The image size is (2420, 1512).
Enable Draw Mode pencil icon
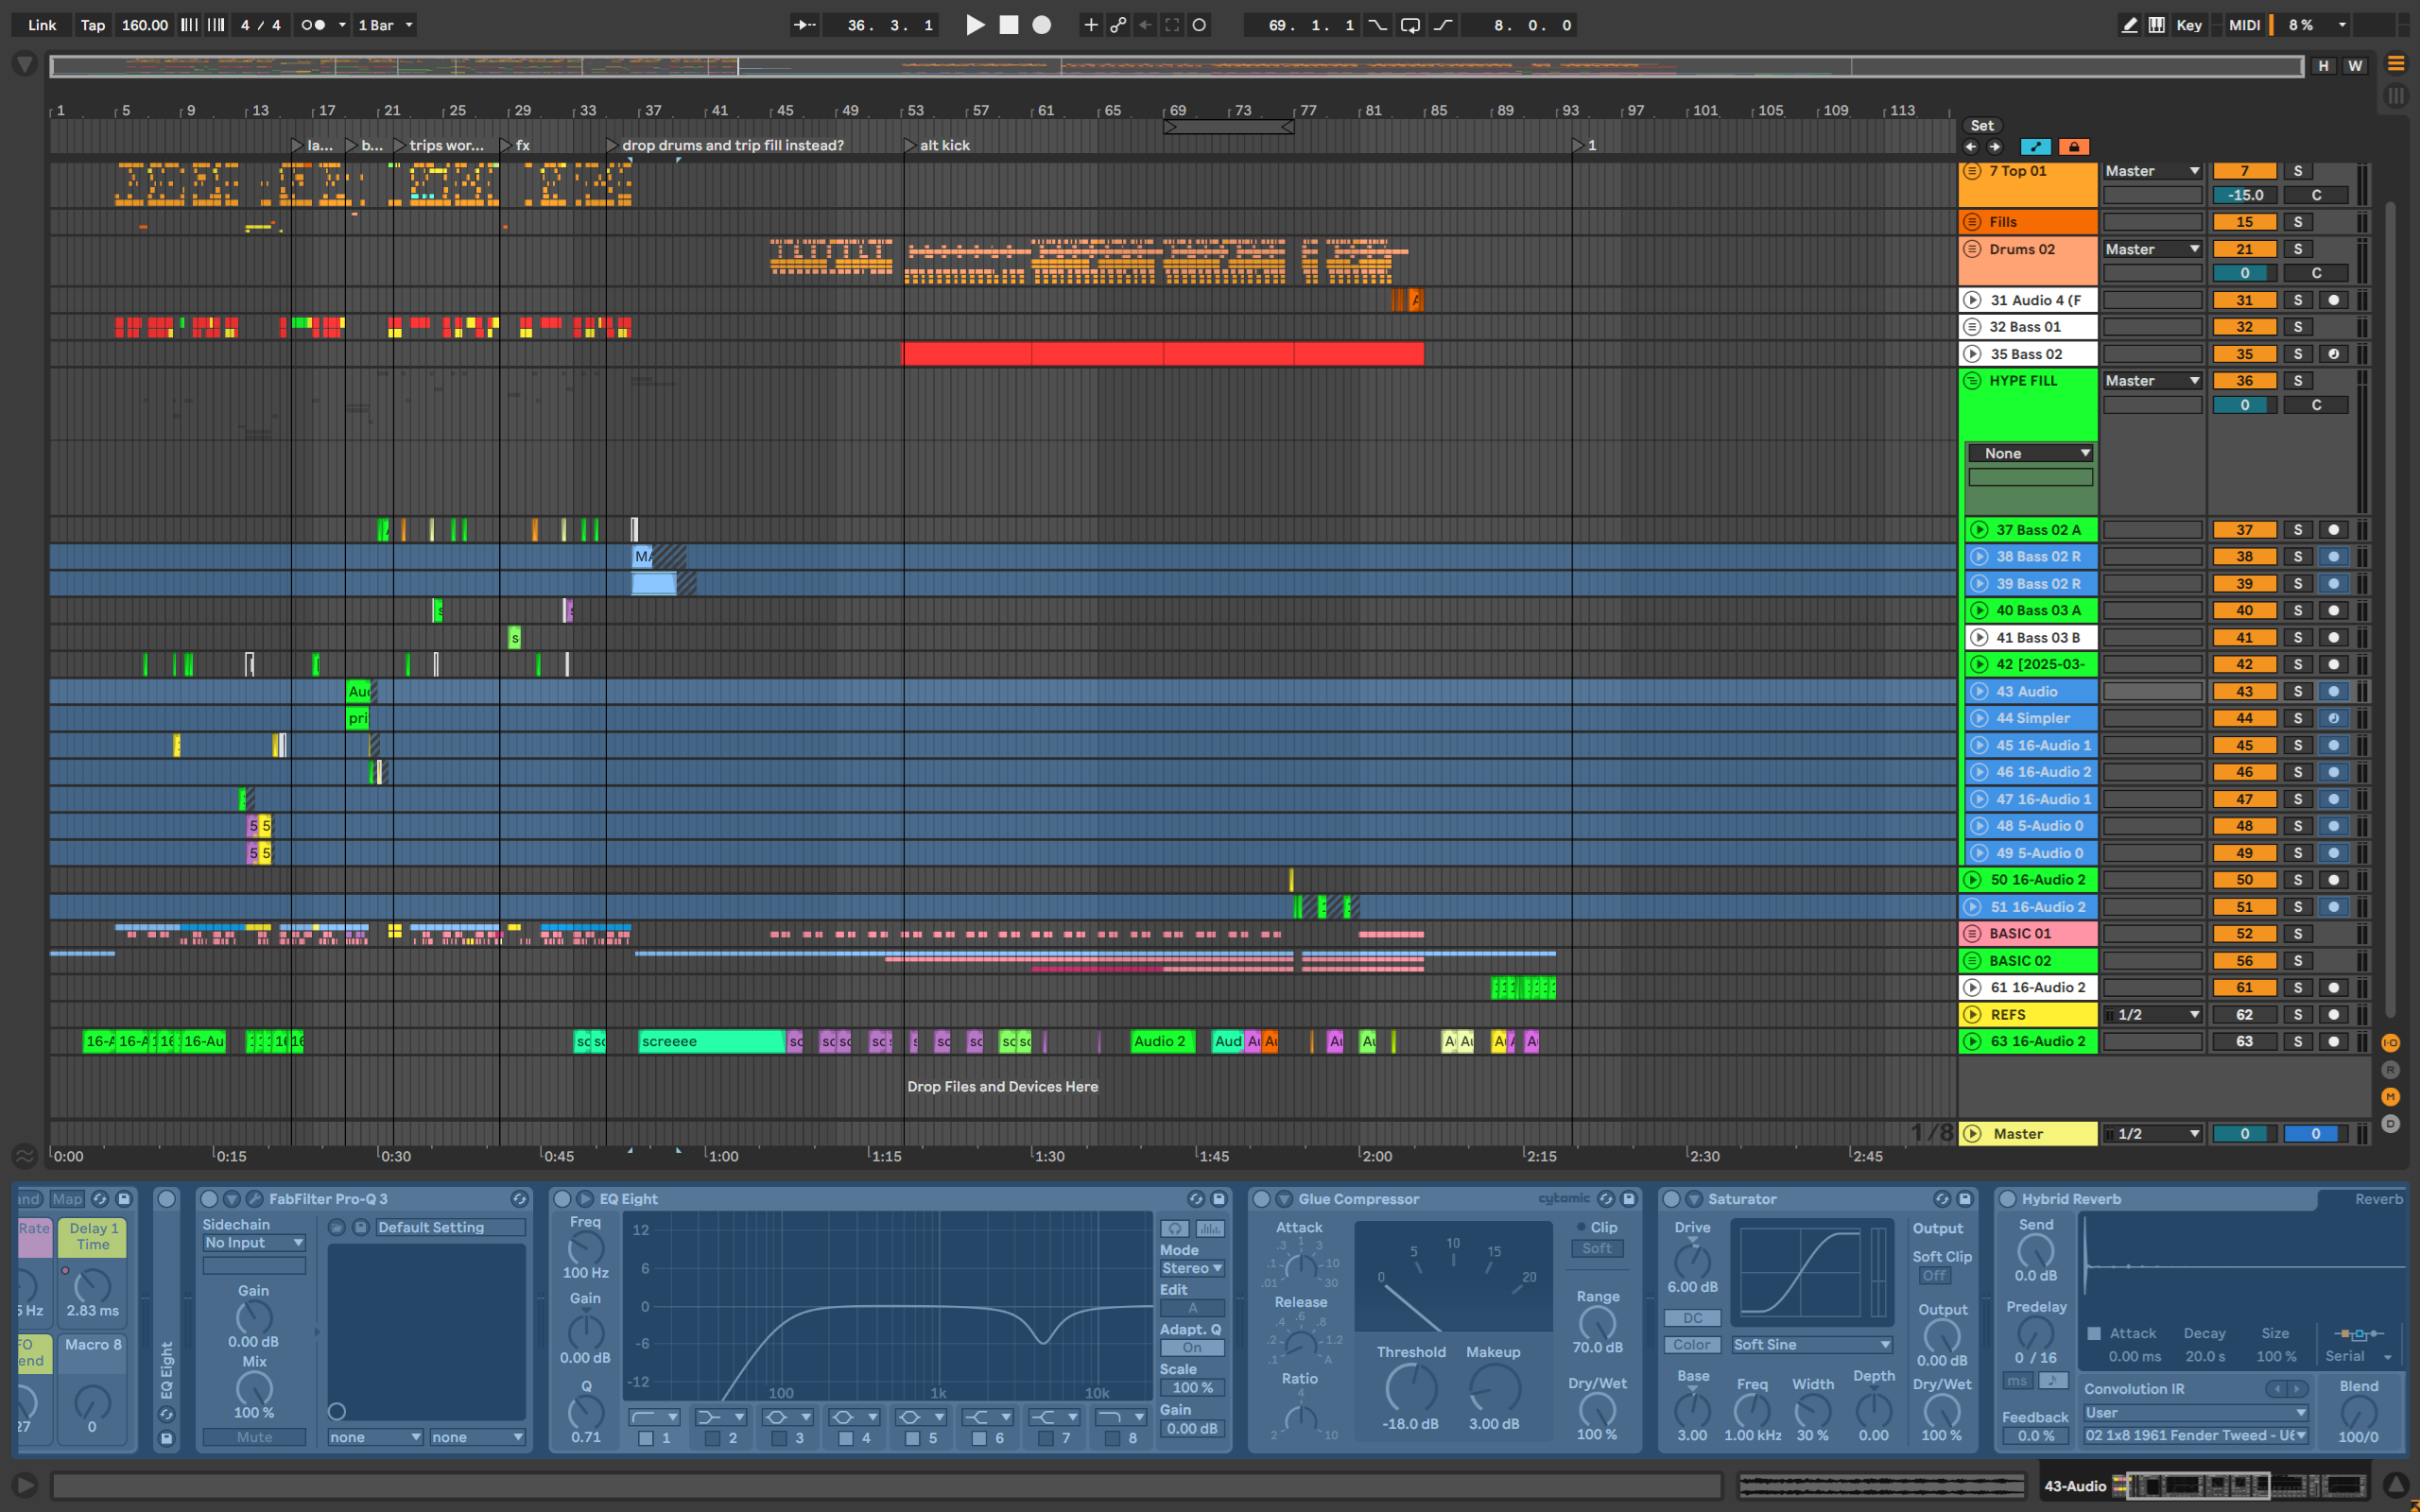(x=2129, y=25)
